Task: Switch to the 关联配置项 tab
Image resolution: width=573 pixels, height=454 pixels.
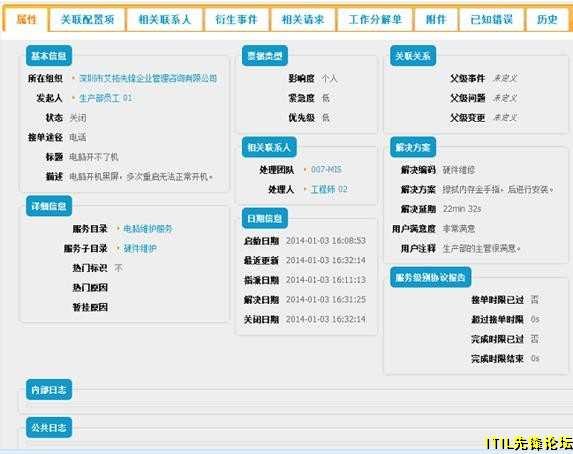Action: 87,19
